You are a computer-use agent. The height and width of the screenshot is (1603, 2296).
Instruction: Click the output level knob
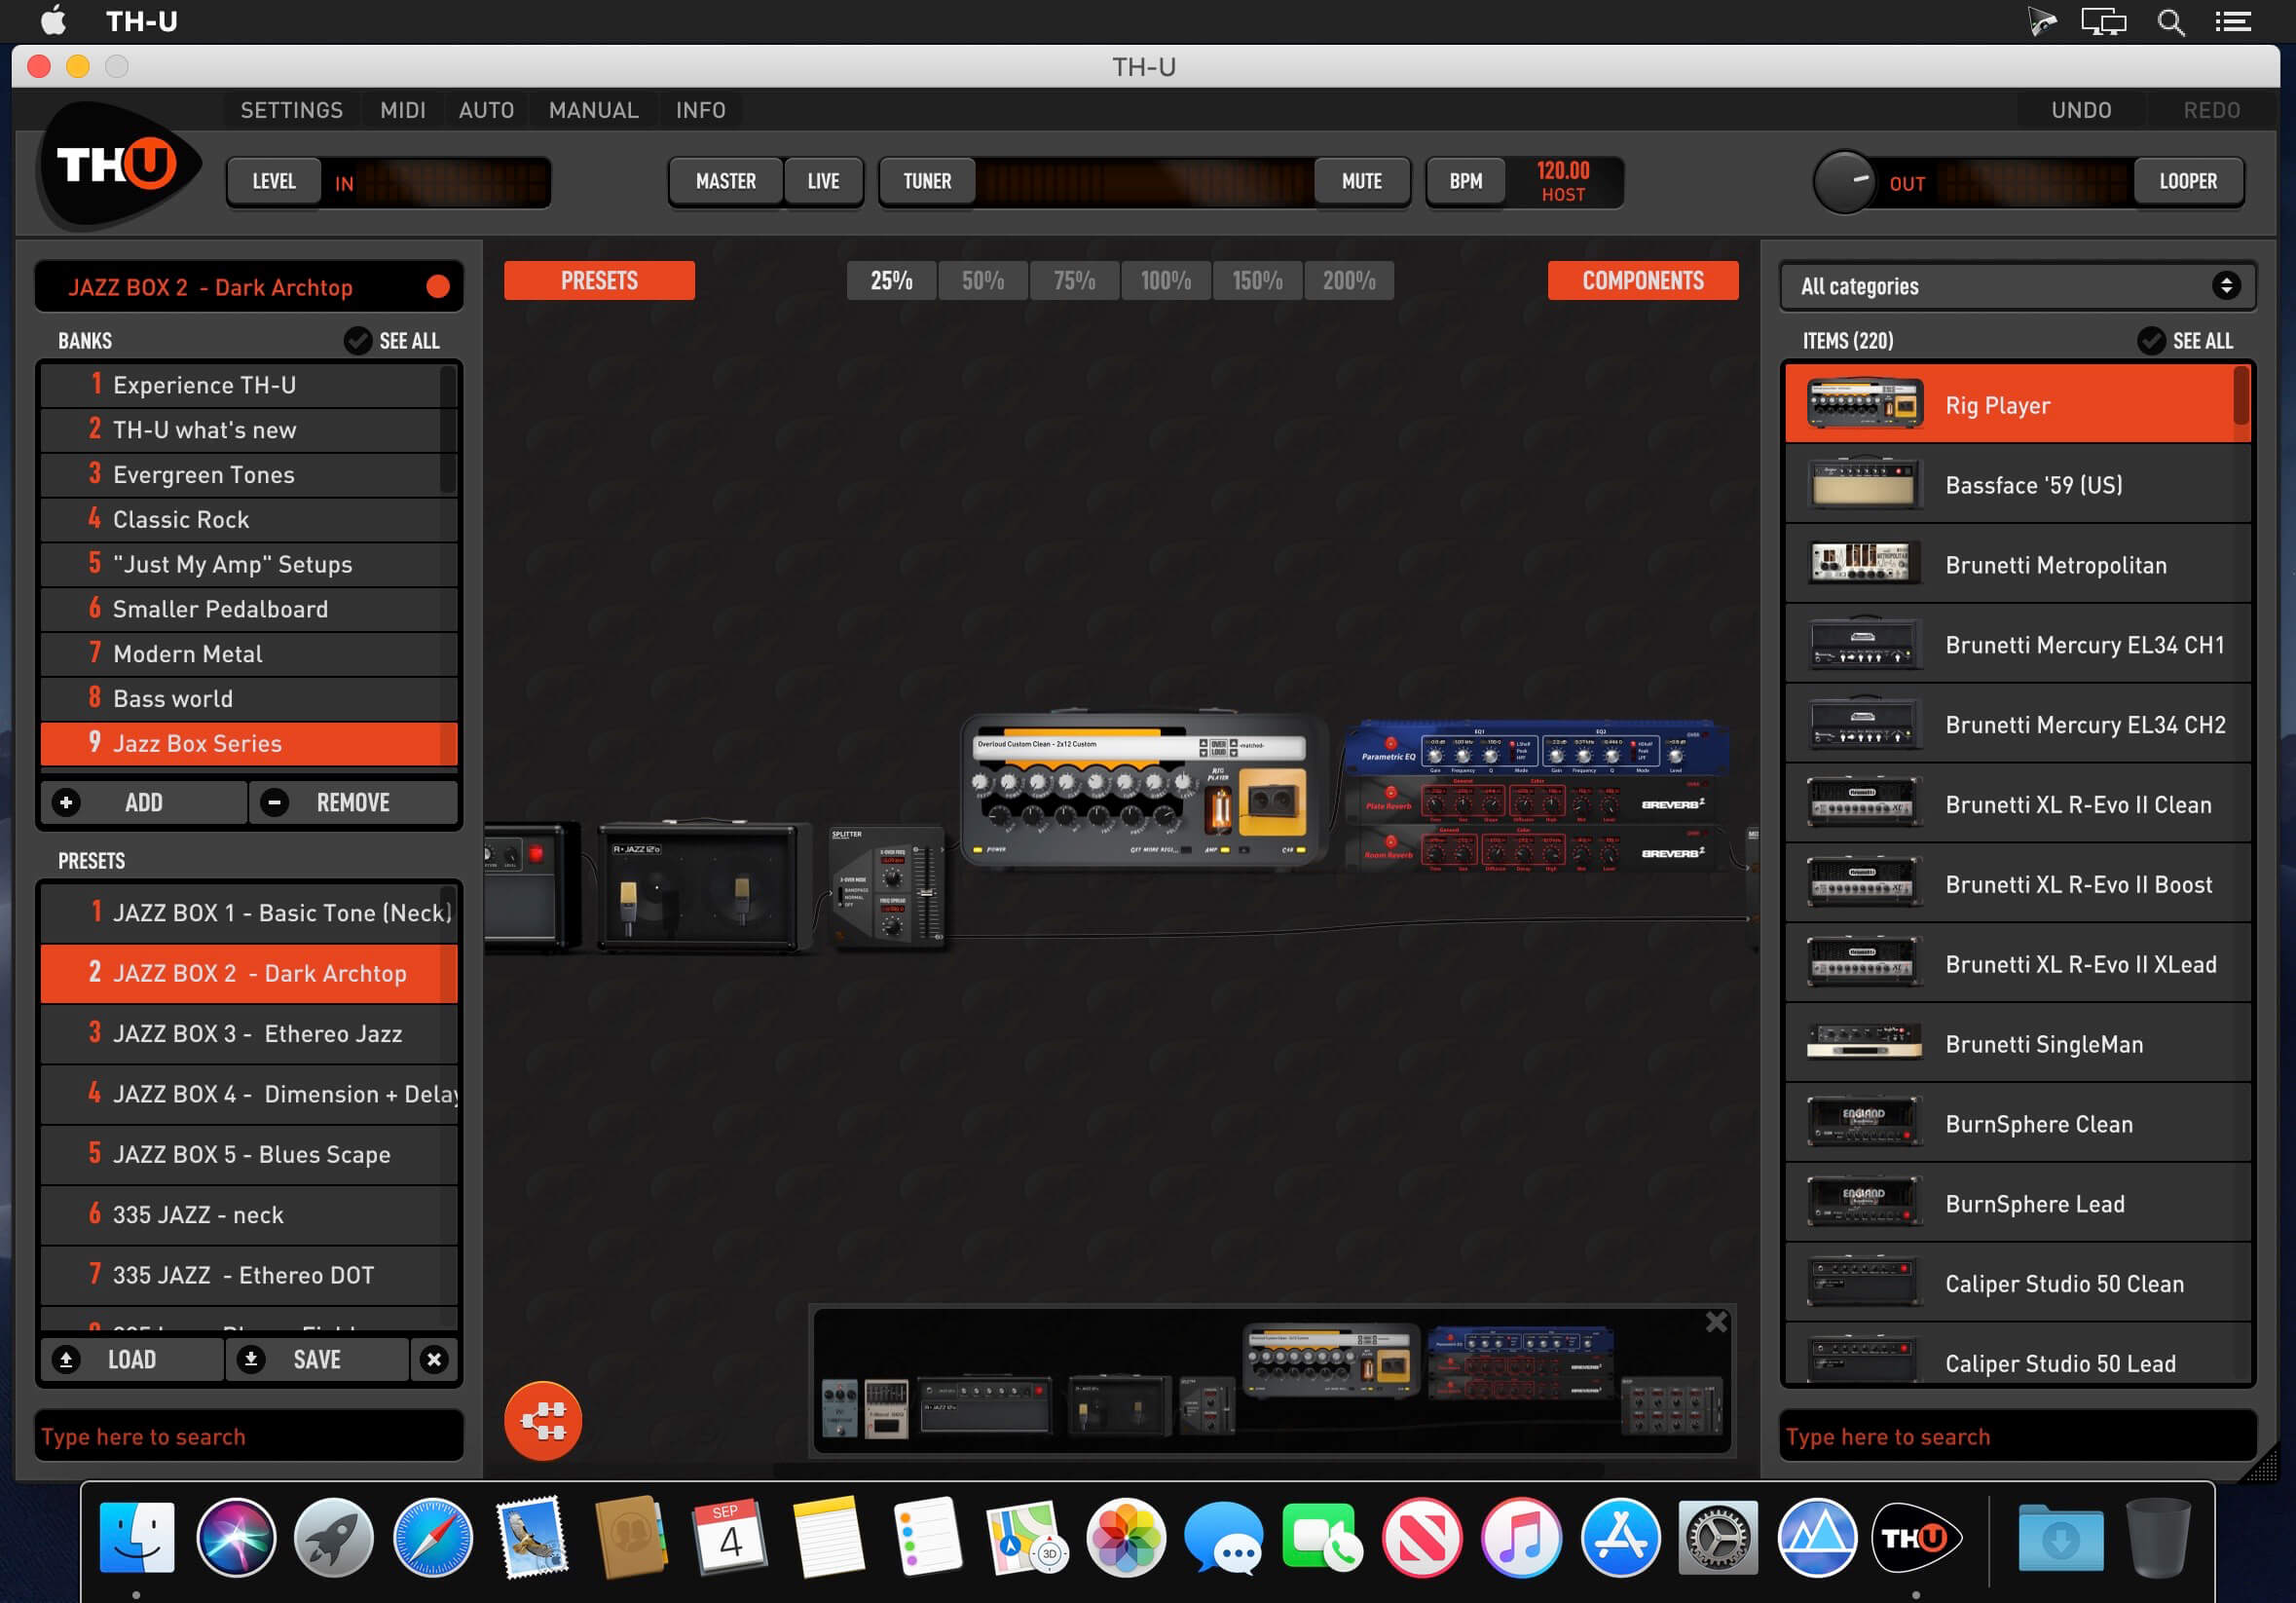click(x=1844, y=181)
